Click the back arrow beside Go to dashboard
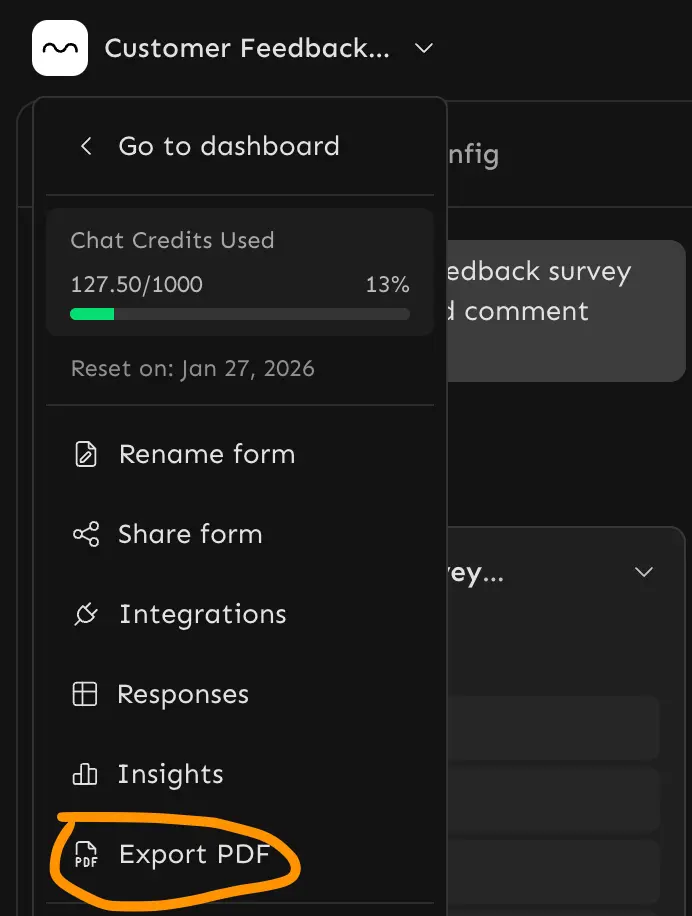Viewport: 692px width, 916px height. point(86,146)
